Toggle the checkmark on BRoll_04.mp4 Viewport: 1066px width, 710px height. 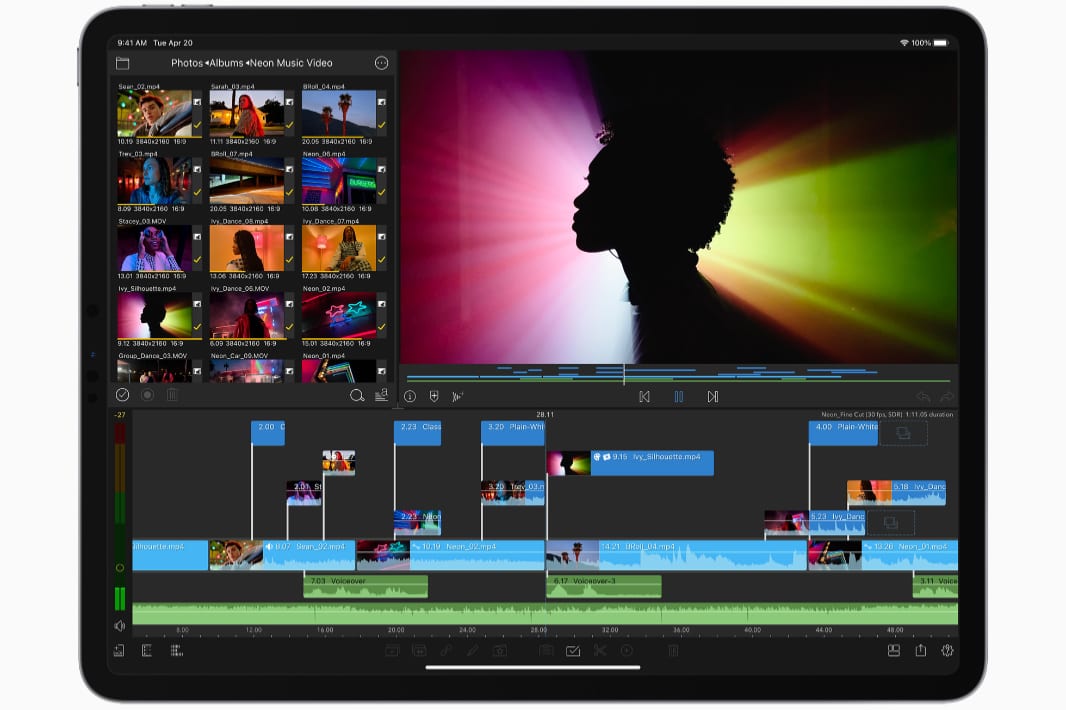click(381, 125)
